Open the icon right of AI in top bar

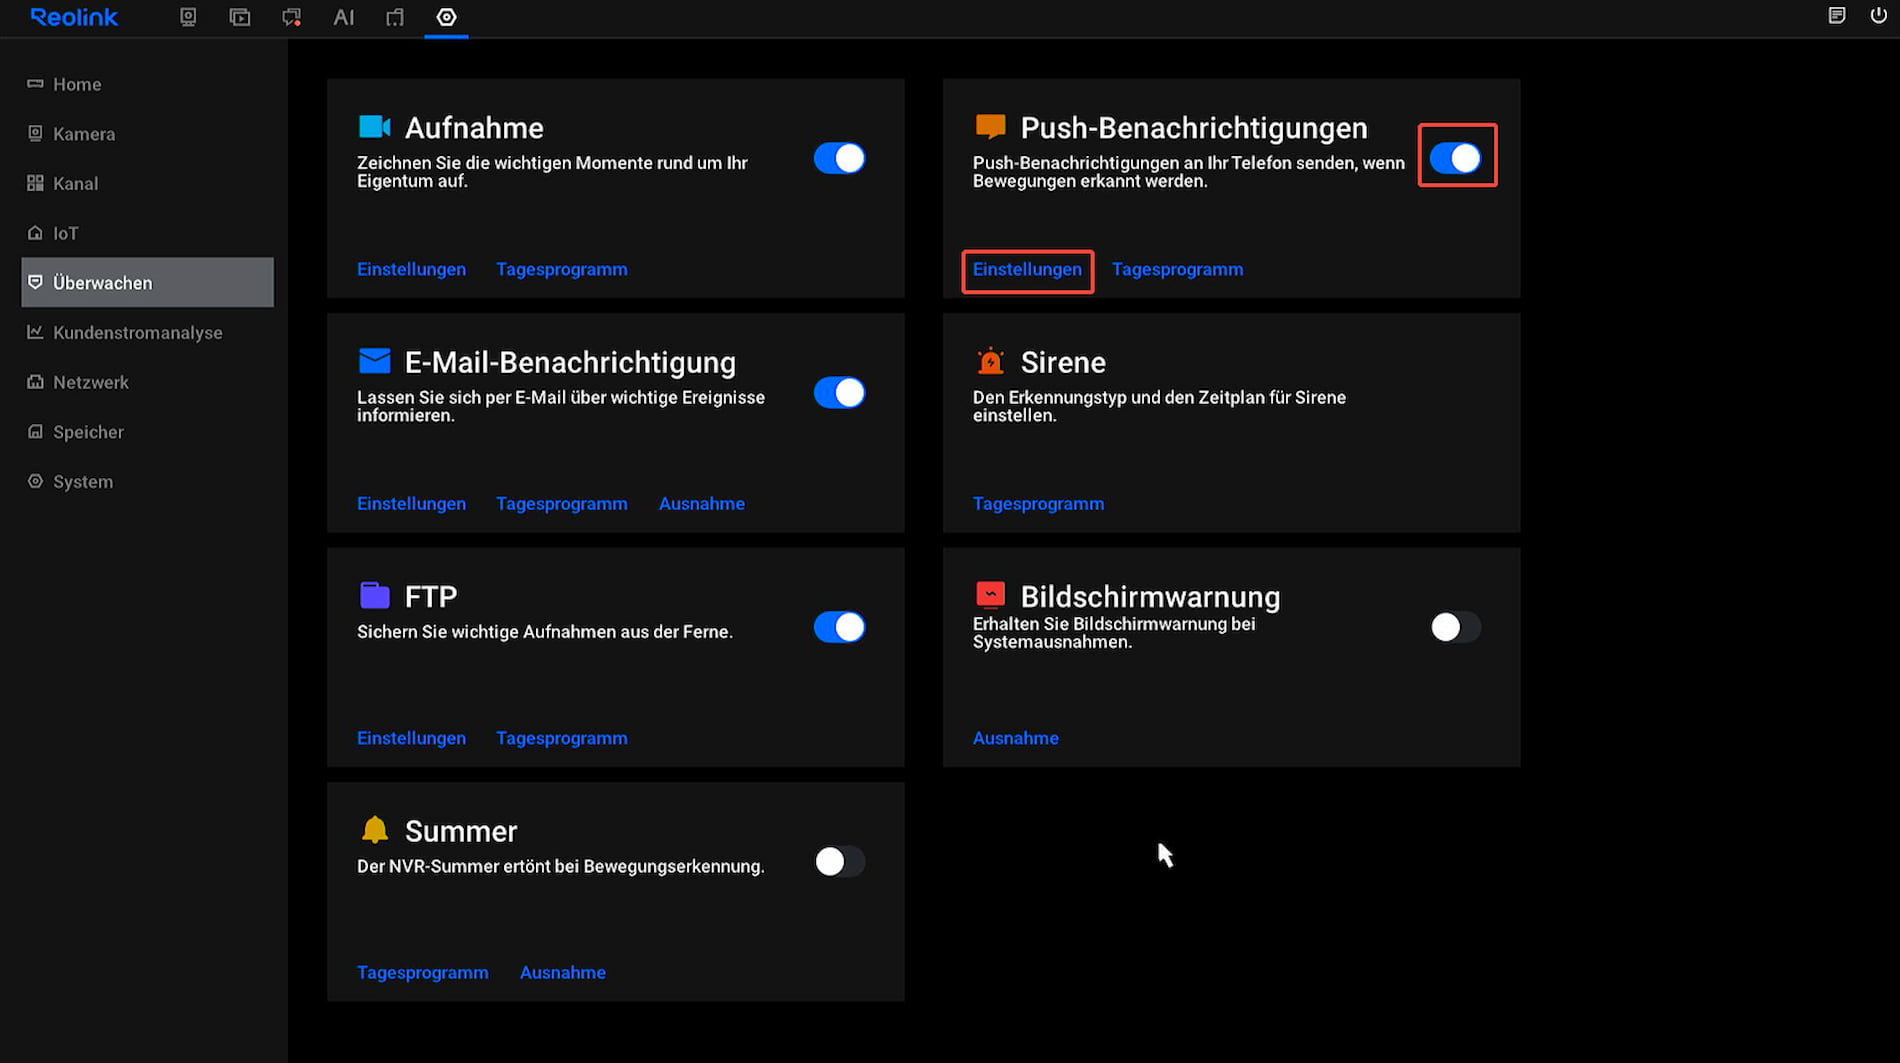[395, 17]
